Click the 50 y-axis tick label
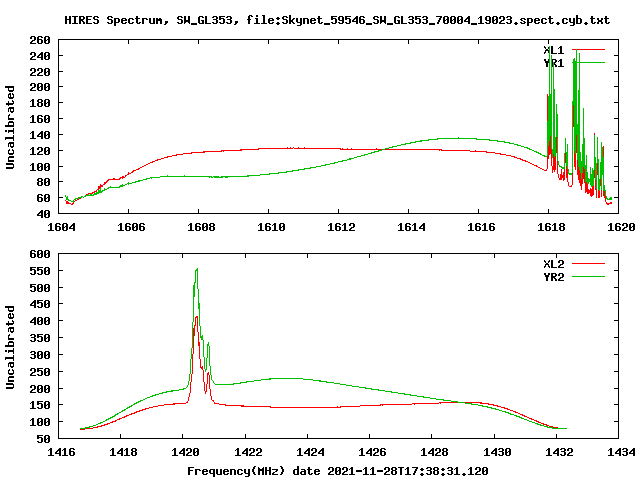The width and height of the screenshot is (640, 480). [44, 439]
